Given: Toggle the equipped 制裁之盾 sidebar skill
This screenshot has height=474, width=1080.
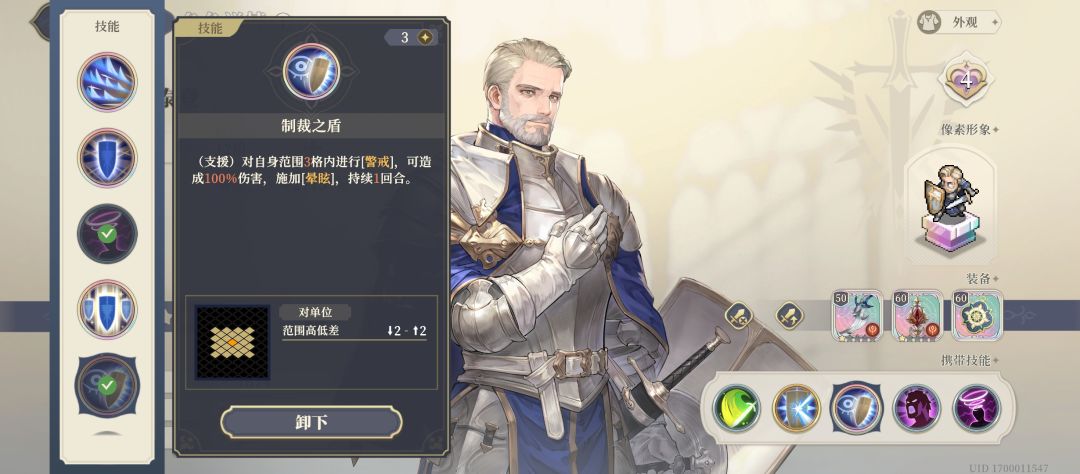Looking at the screenshot, I should [107, 386].
